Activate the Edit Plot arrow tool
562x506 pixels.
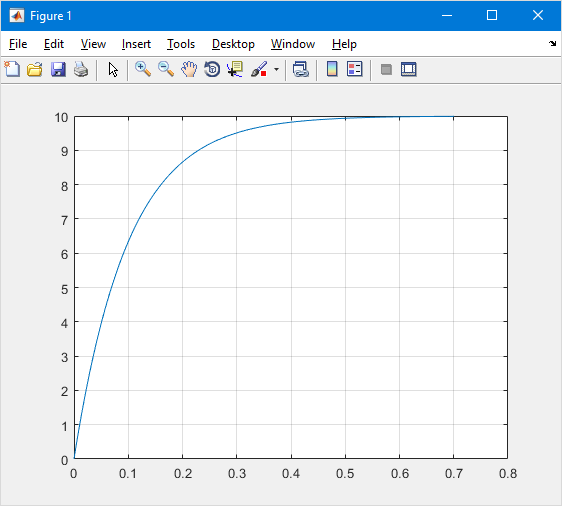113,69
